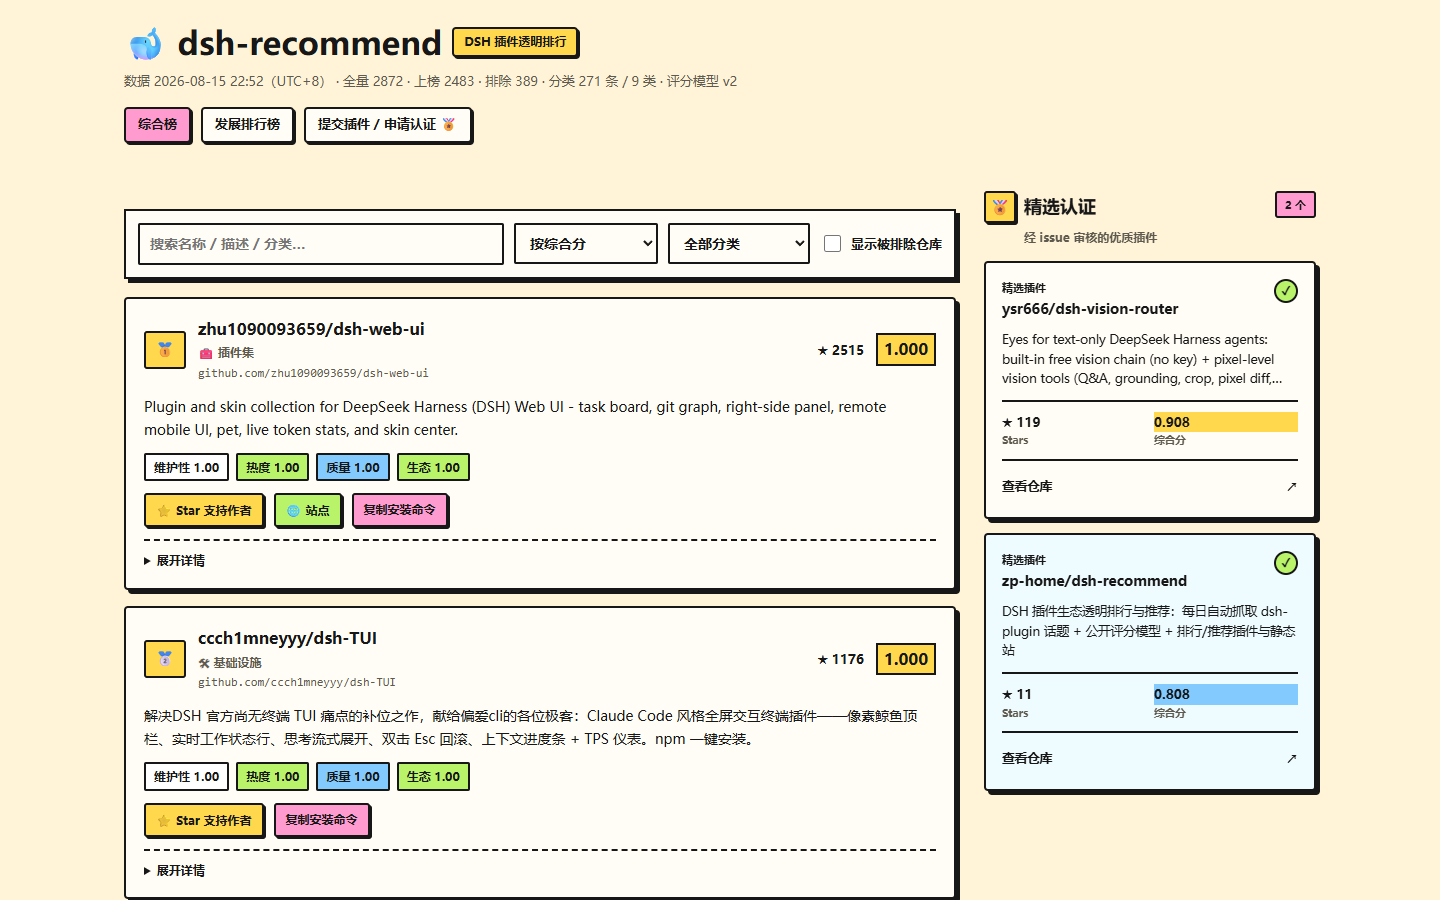Click the external arrow on zp-home/dsh-recommend 查看仓库 row

click(x=1291, y=759)
